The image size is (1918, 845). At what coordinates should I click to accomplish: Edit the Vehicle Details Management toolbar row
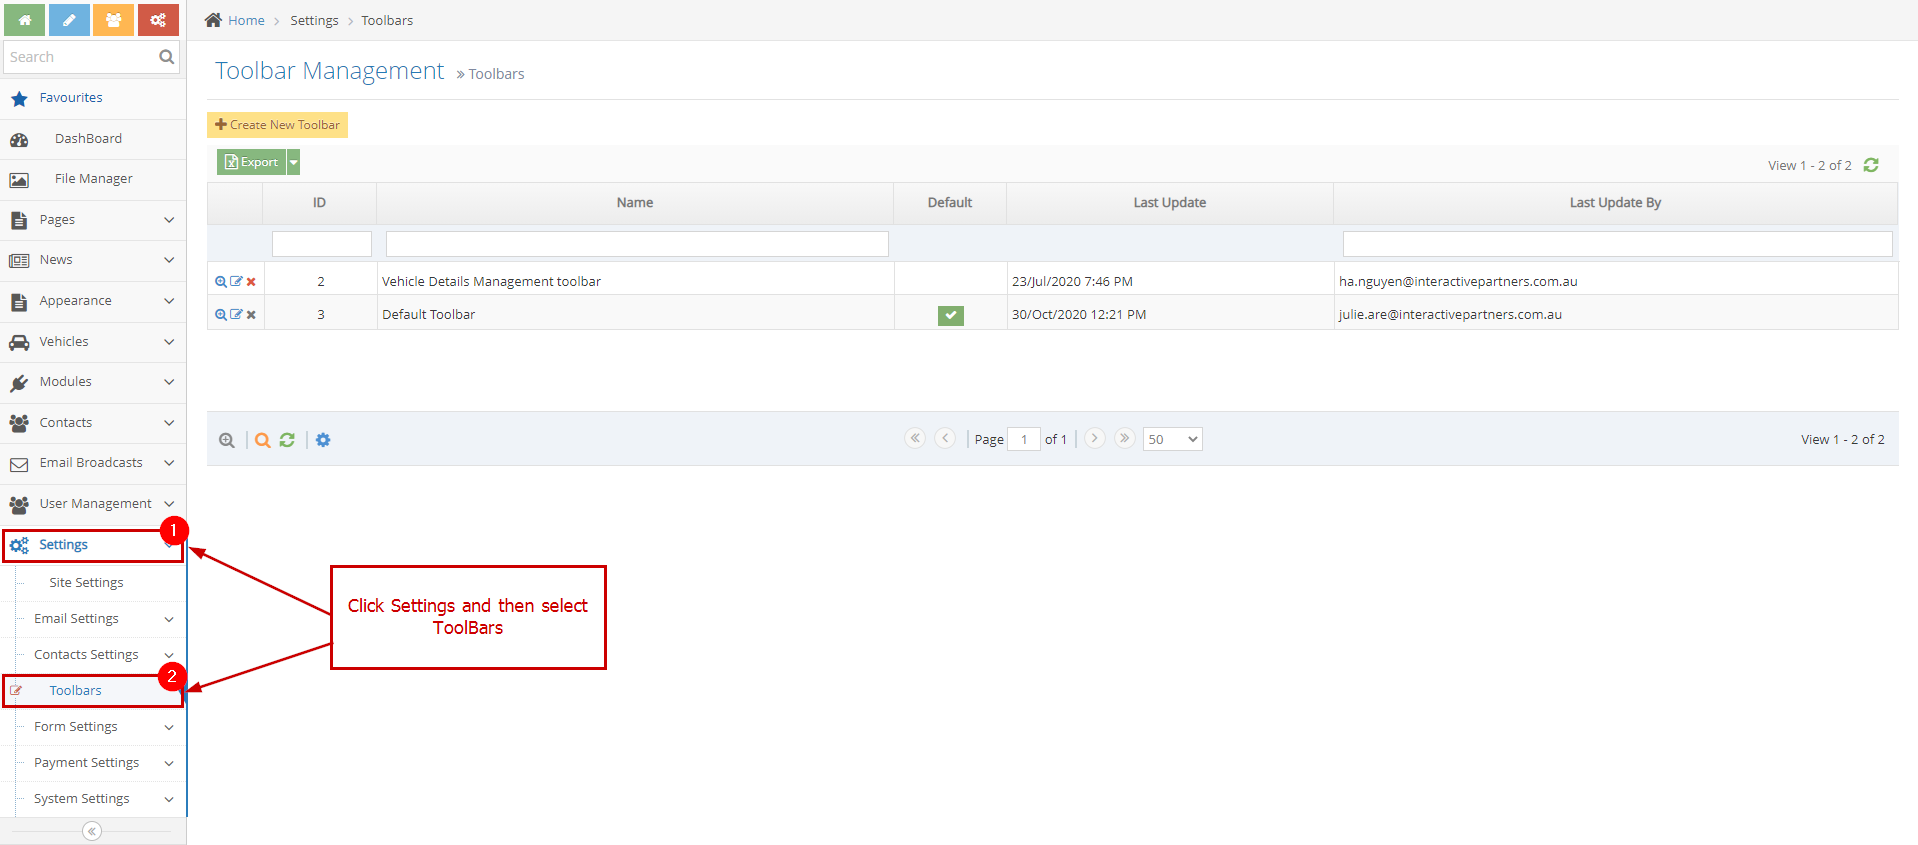(x=236, y=282)
